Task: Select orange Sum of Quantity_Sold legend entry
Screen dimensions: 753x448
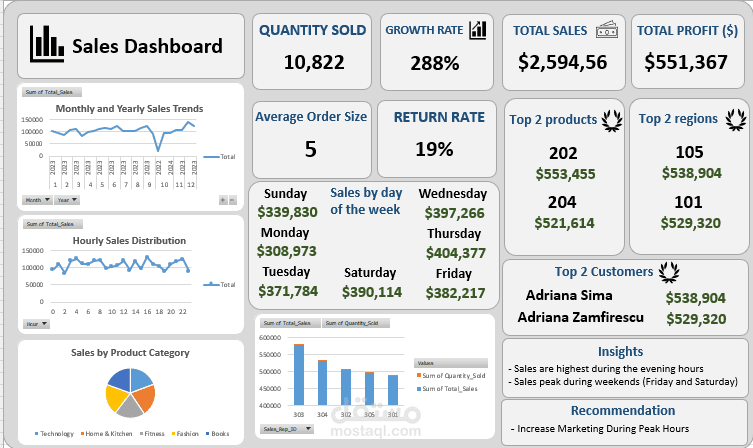Action: tap(450, 375)
